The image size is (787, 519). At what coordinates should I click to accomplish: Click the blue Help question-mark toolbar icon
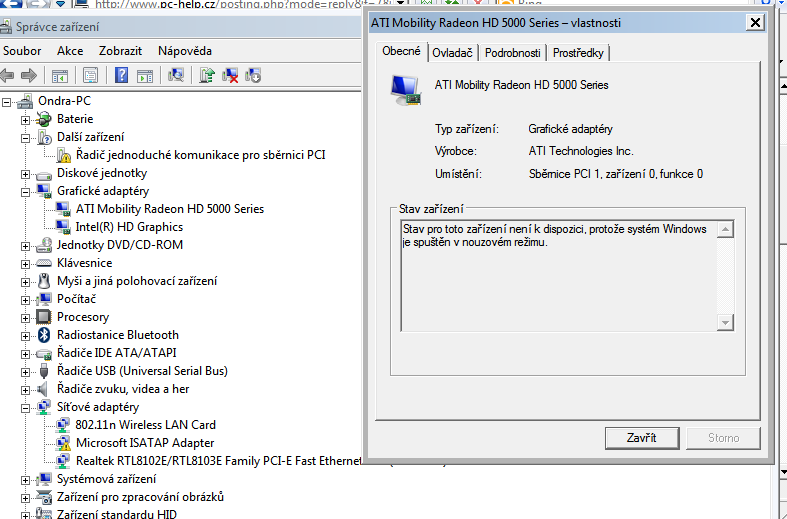(121, 75)
